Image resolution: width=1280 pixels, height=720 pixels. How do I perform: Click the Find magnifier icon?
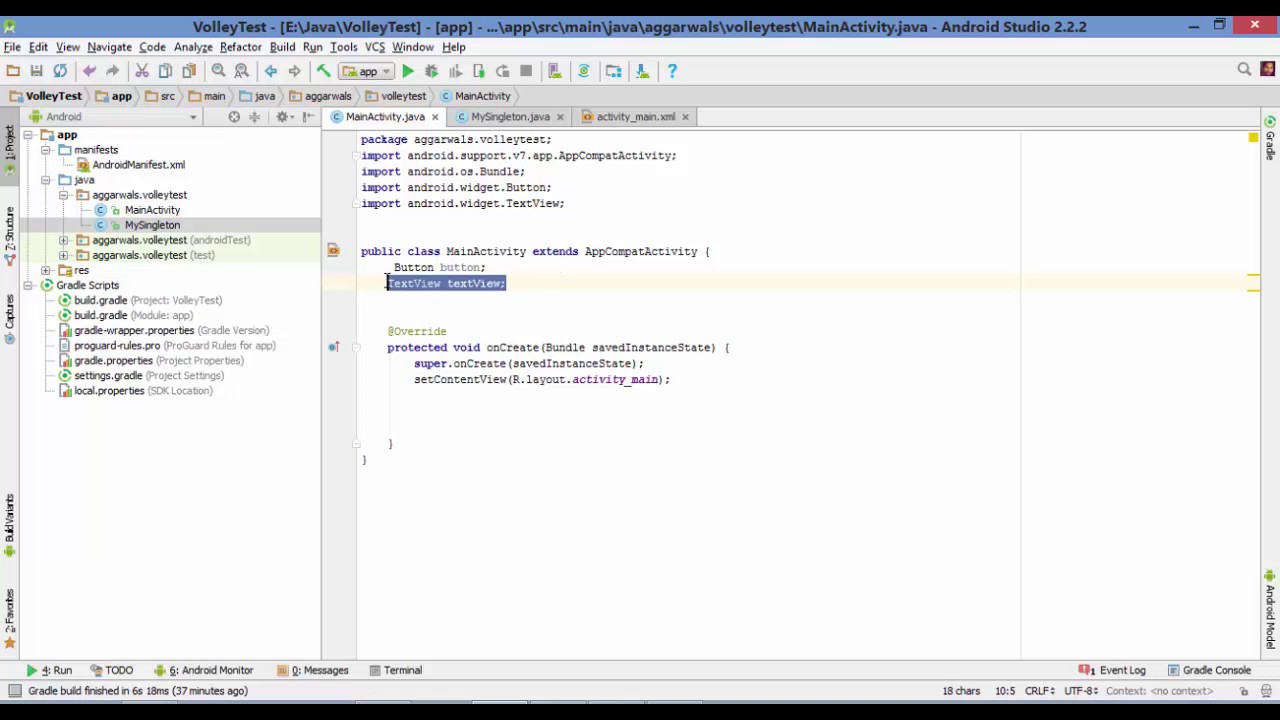coord(218,71)
